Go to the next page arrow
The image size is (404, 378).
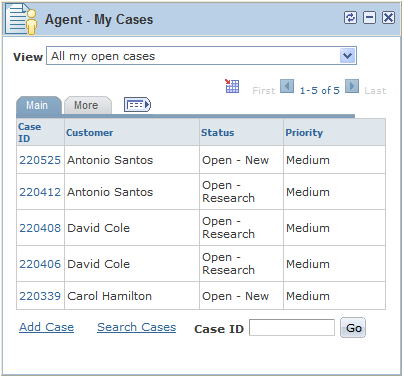[352, 86]
